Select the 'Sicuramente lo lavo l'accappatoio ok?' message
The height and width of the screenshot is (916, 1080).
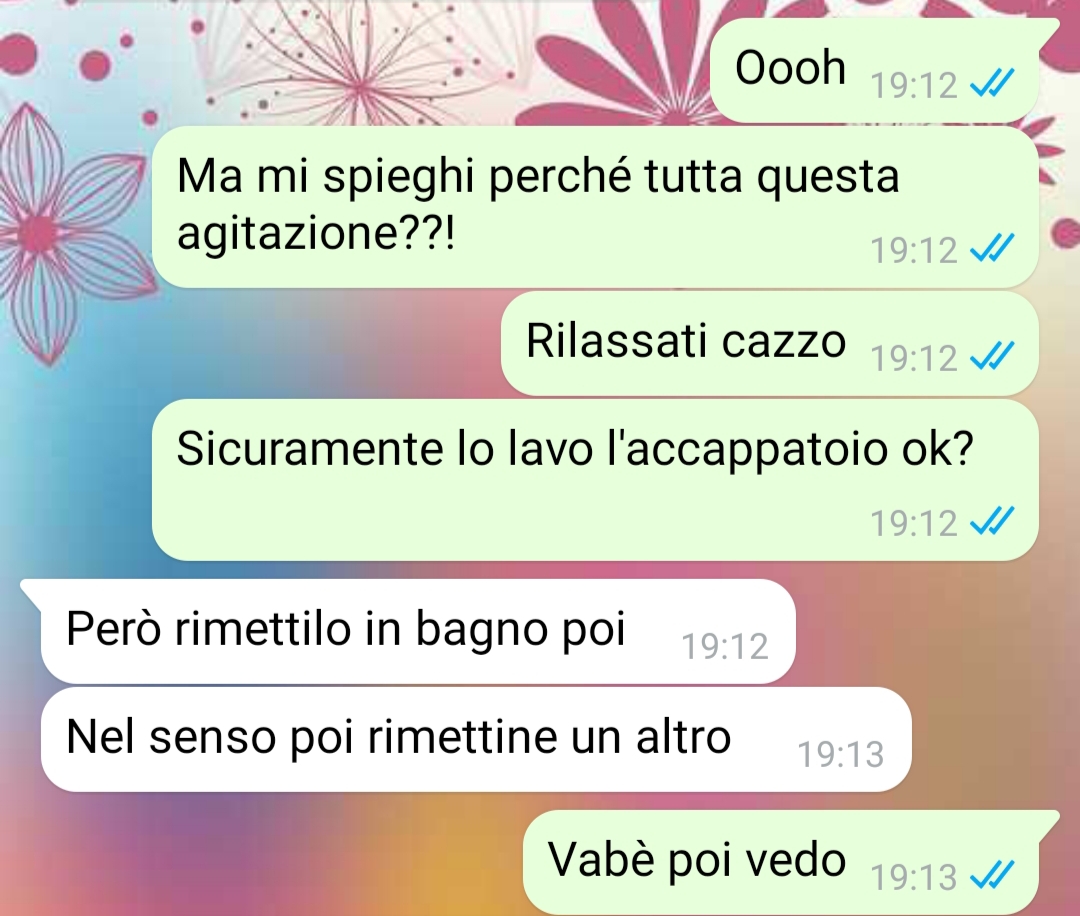595,480
